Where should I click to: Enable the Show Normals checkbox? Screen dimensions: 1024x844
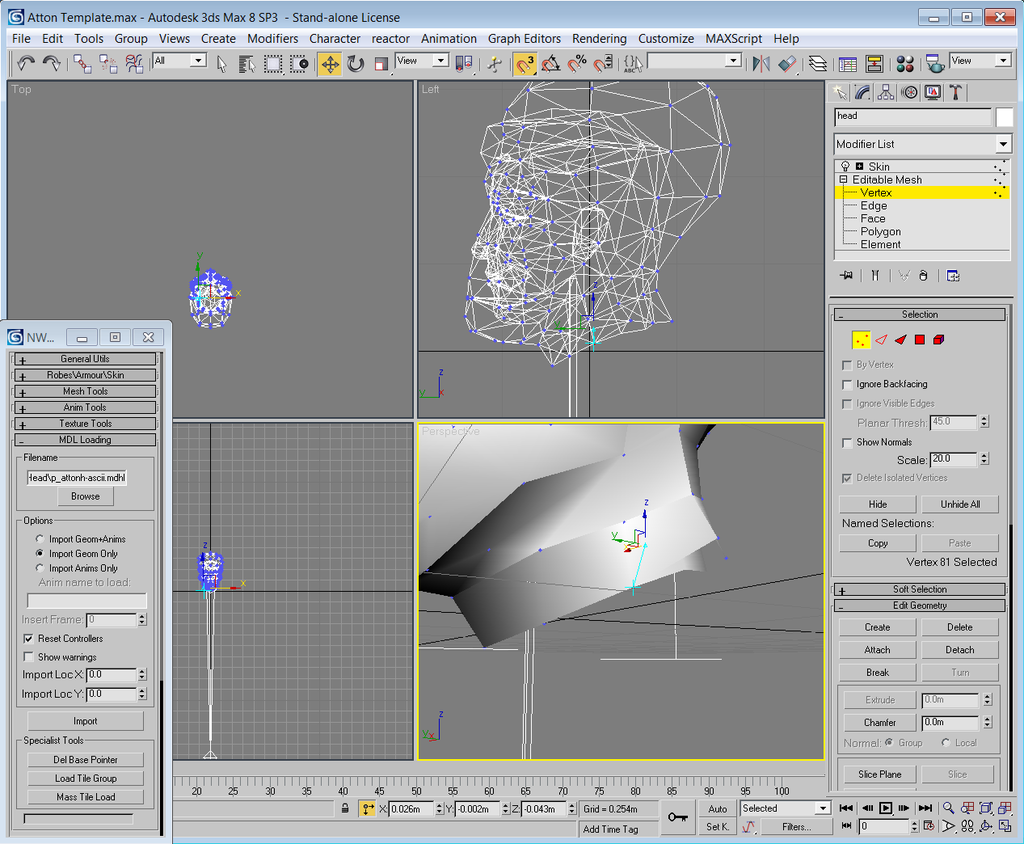[x=847, y=443]
